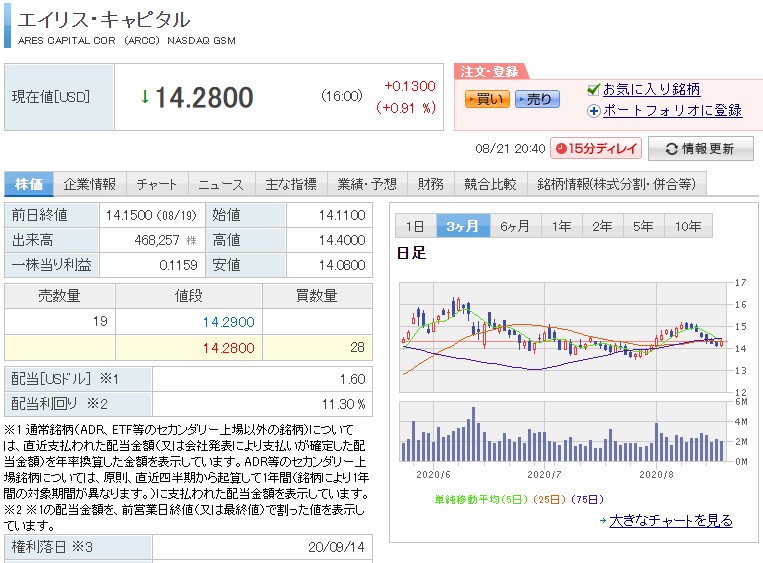763x563 pixels.
Task: Click the green down arrow price icon
Action: click(145, 97)
